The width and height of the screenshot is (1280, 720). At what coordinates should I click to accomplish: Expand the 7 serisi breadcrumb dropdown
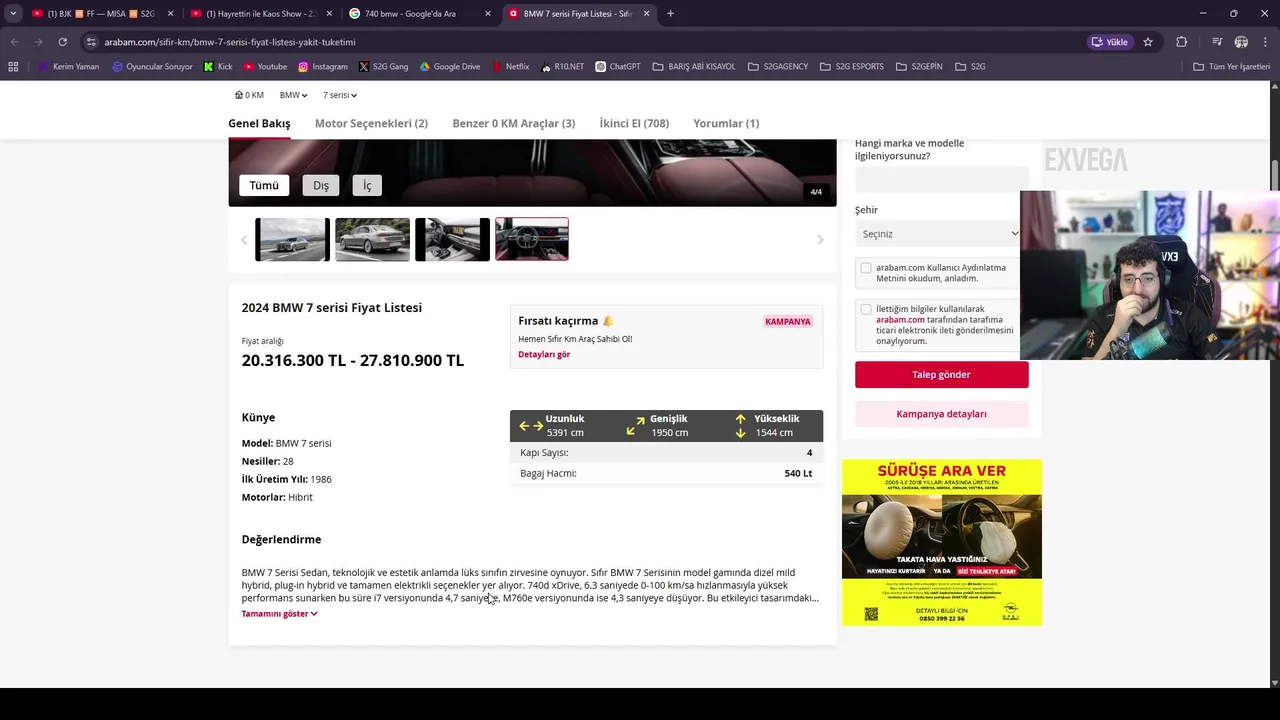339,95
